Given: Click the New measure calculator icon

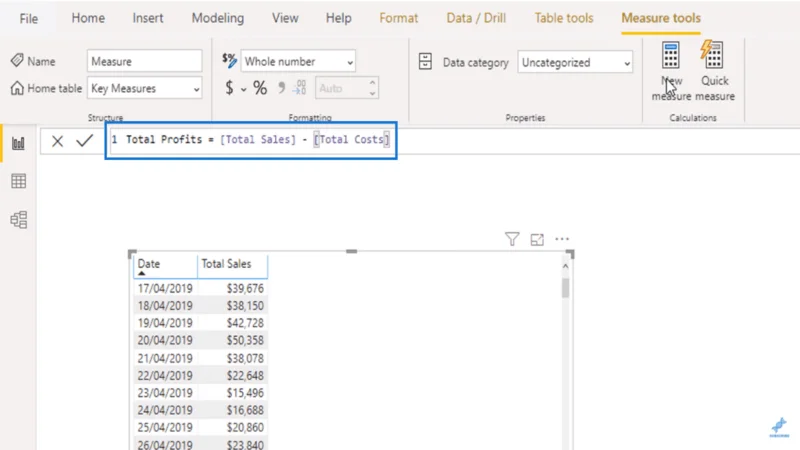Looking at the screenshot, I should point(670,56).
